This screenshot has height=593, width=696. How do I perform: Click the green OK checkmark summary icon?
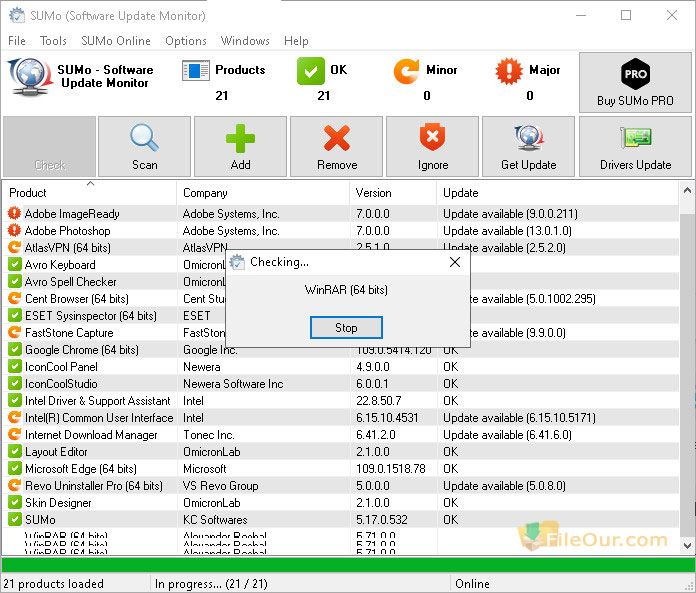click(x=311, y=71)
